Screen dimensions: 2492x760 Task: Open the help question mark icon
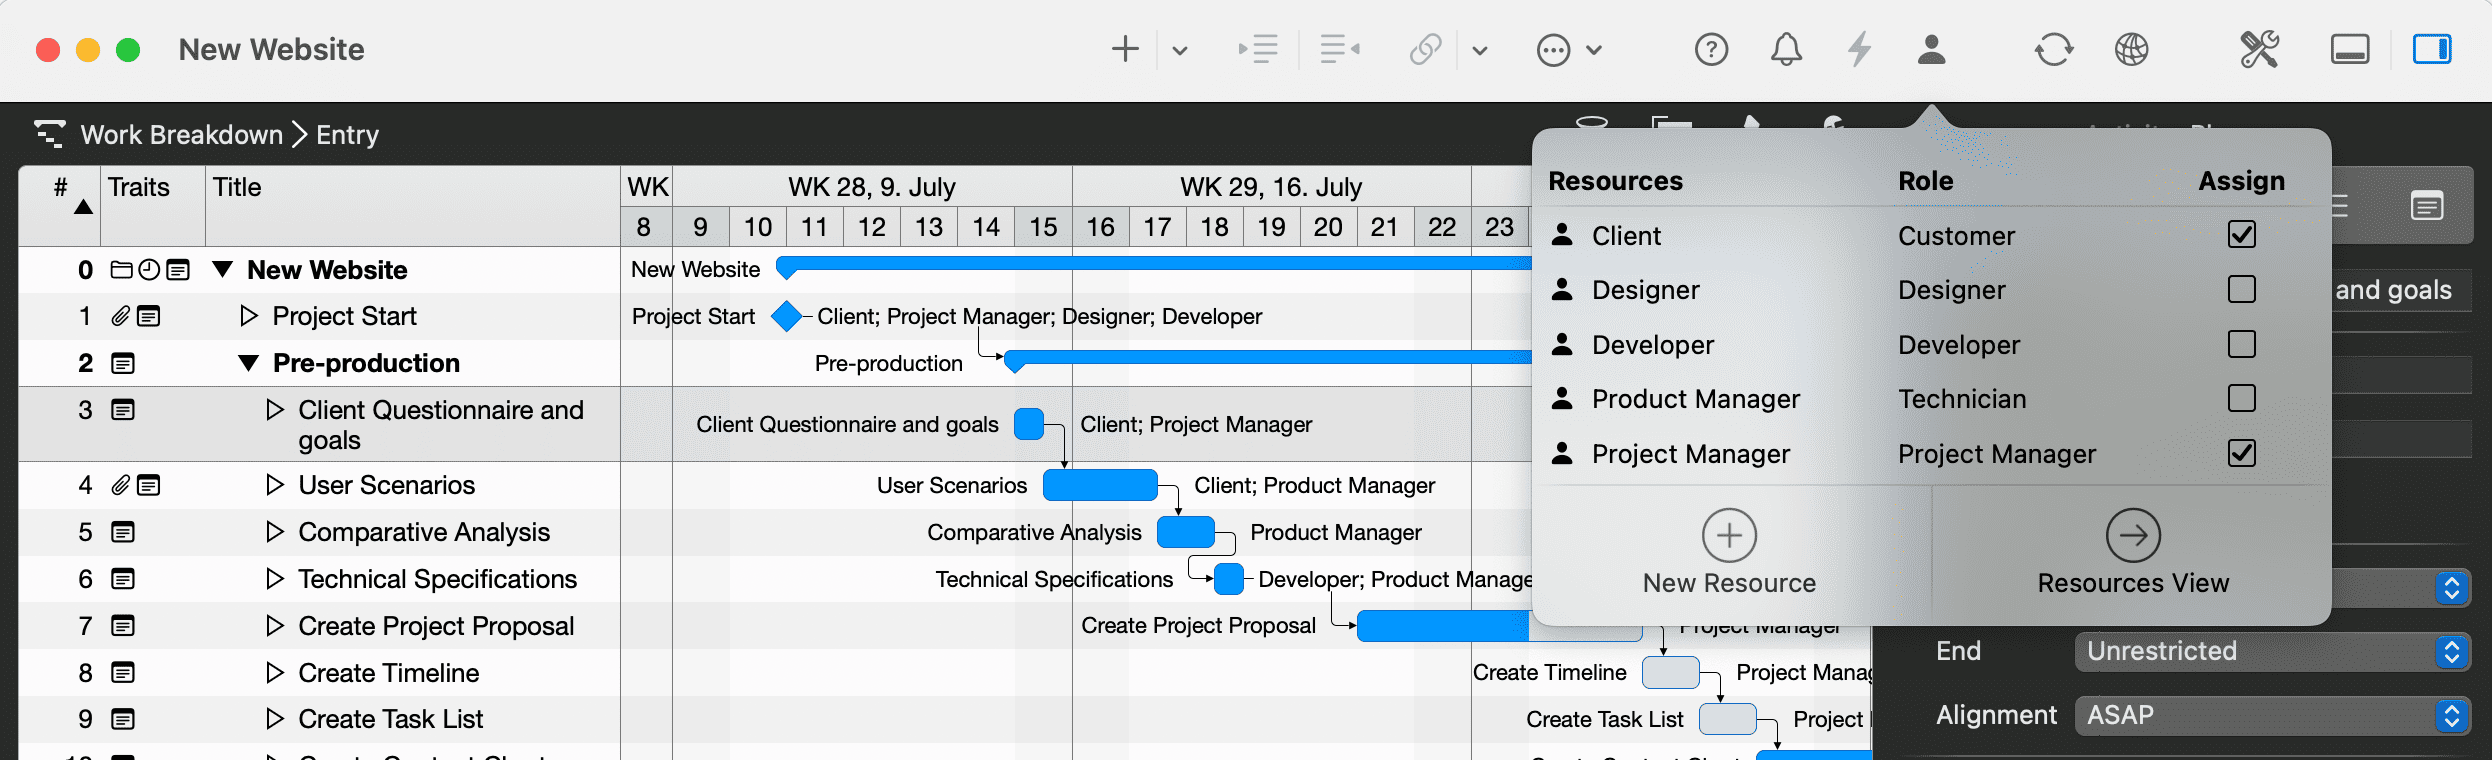(x=1711, y=49)
